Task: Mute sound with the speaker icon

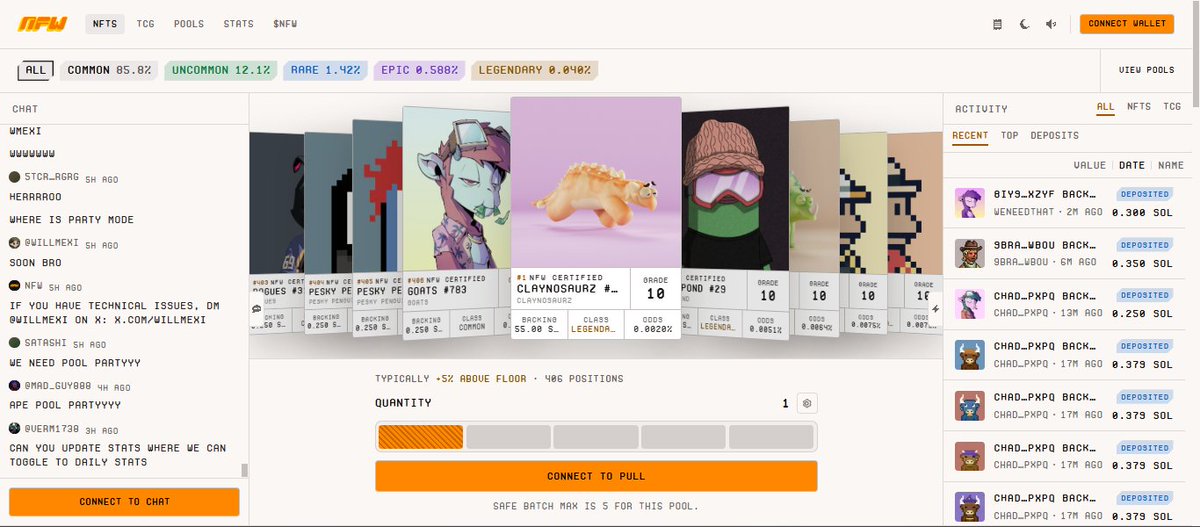Action: pos(1051,24)
